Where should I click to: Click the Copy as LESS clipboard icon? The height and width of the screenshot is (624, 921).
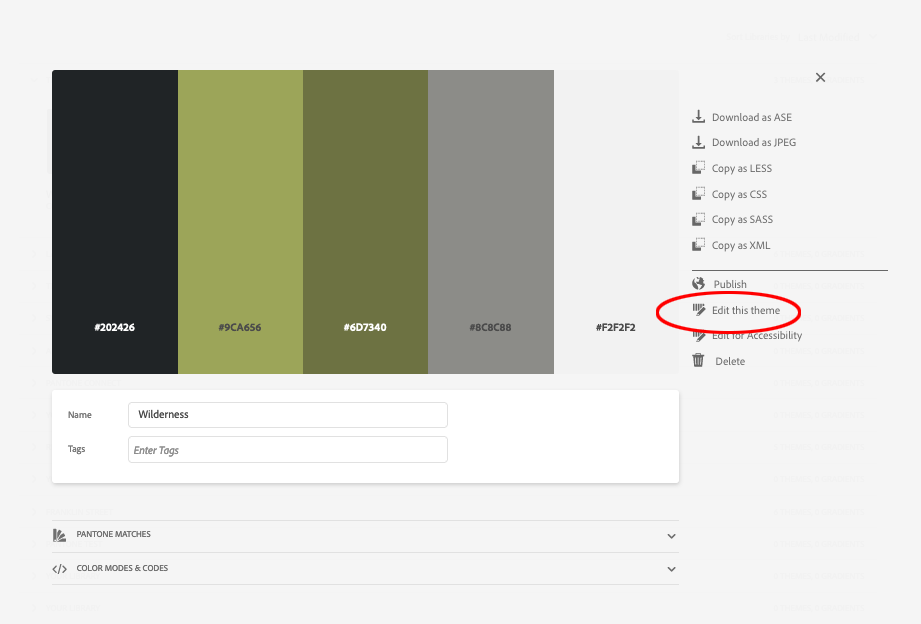[x=697, y=168]
